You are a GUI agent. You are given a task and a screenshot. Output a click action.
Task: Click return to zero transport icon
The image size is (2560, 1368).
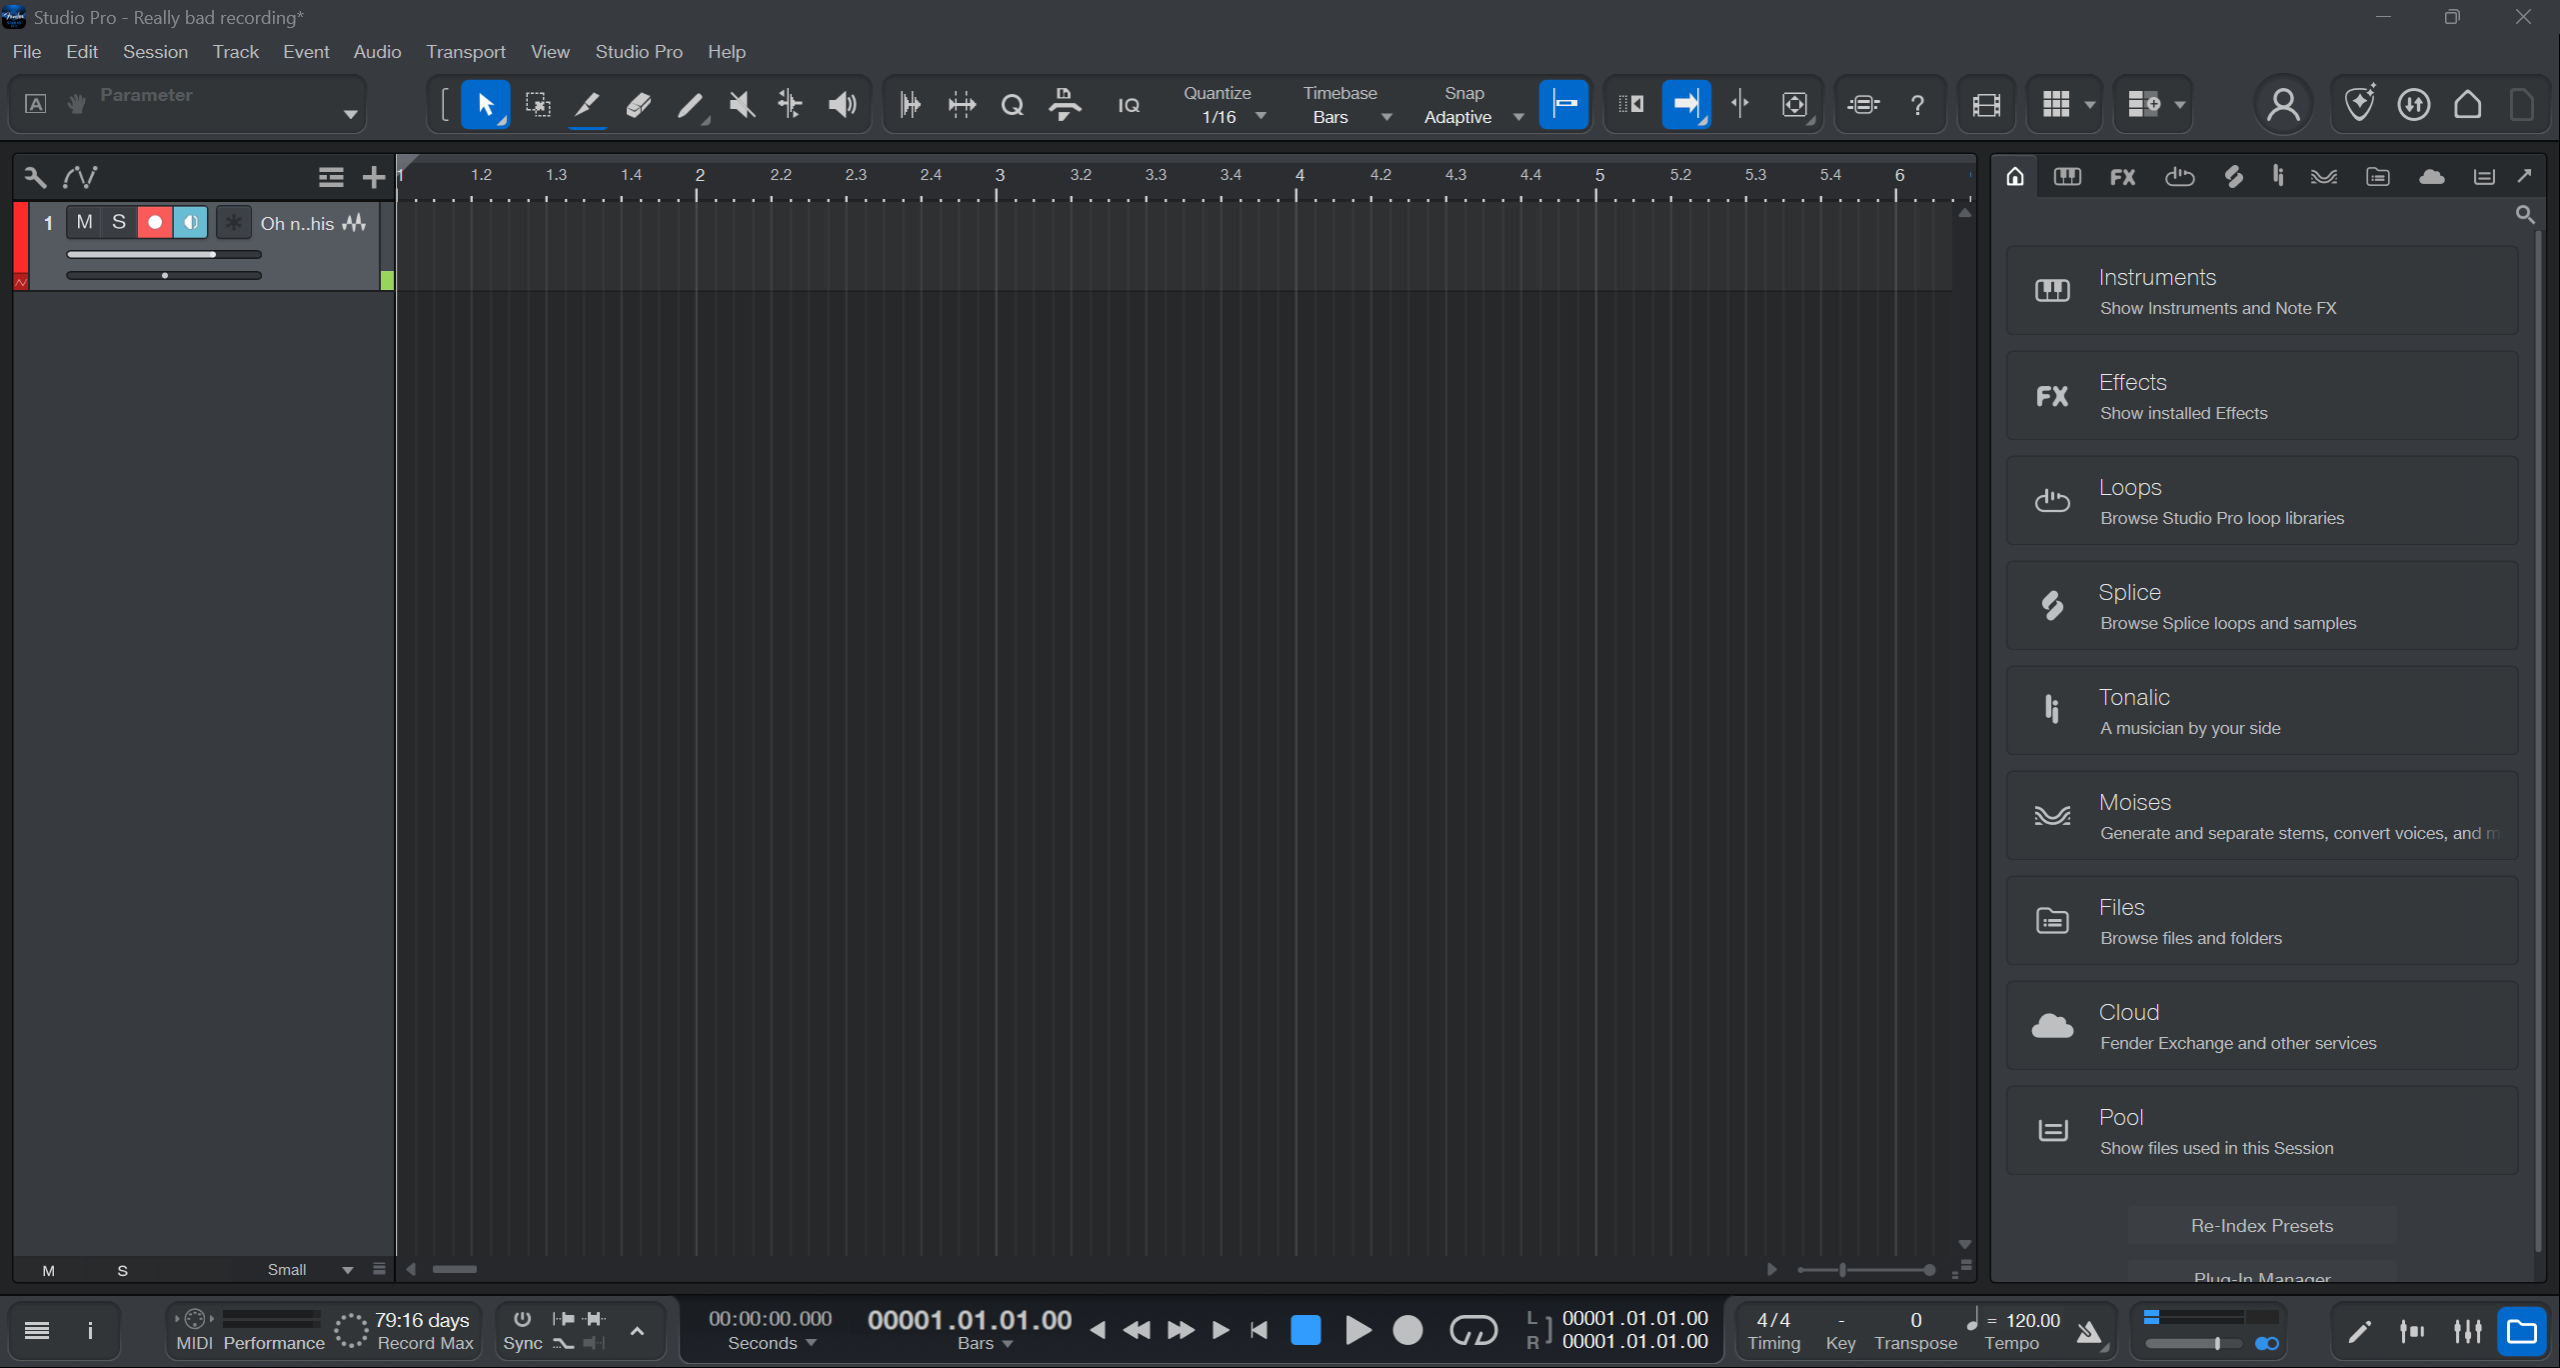pyautogui.click(x=1259, y=1330)
